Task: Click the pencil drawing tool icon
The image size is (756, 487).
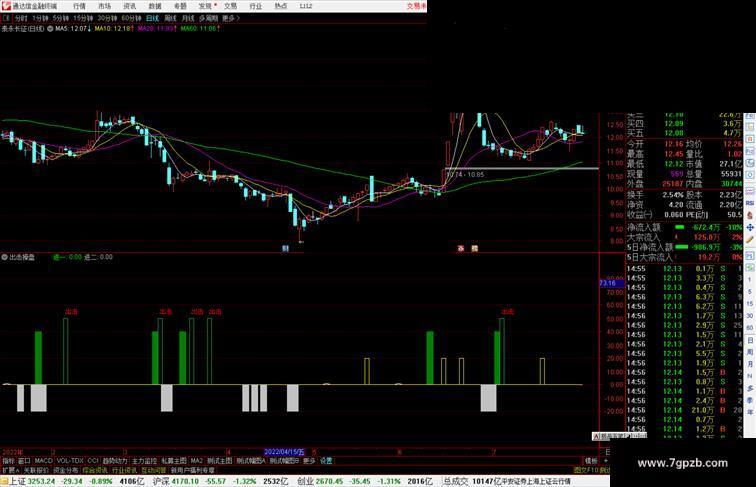Action: point(750,240)
